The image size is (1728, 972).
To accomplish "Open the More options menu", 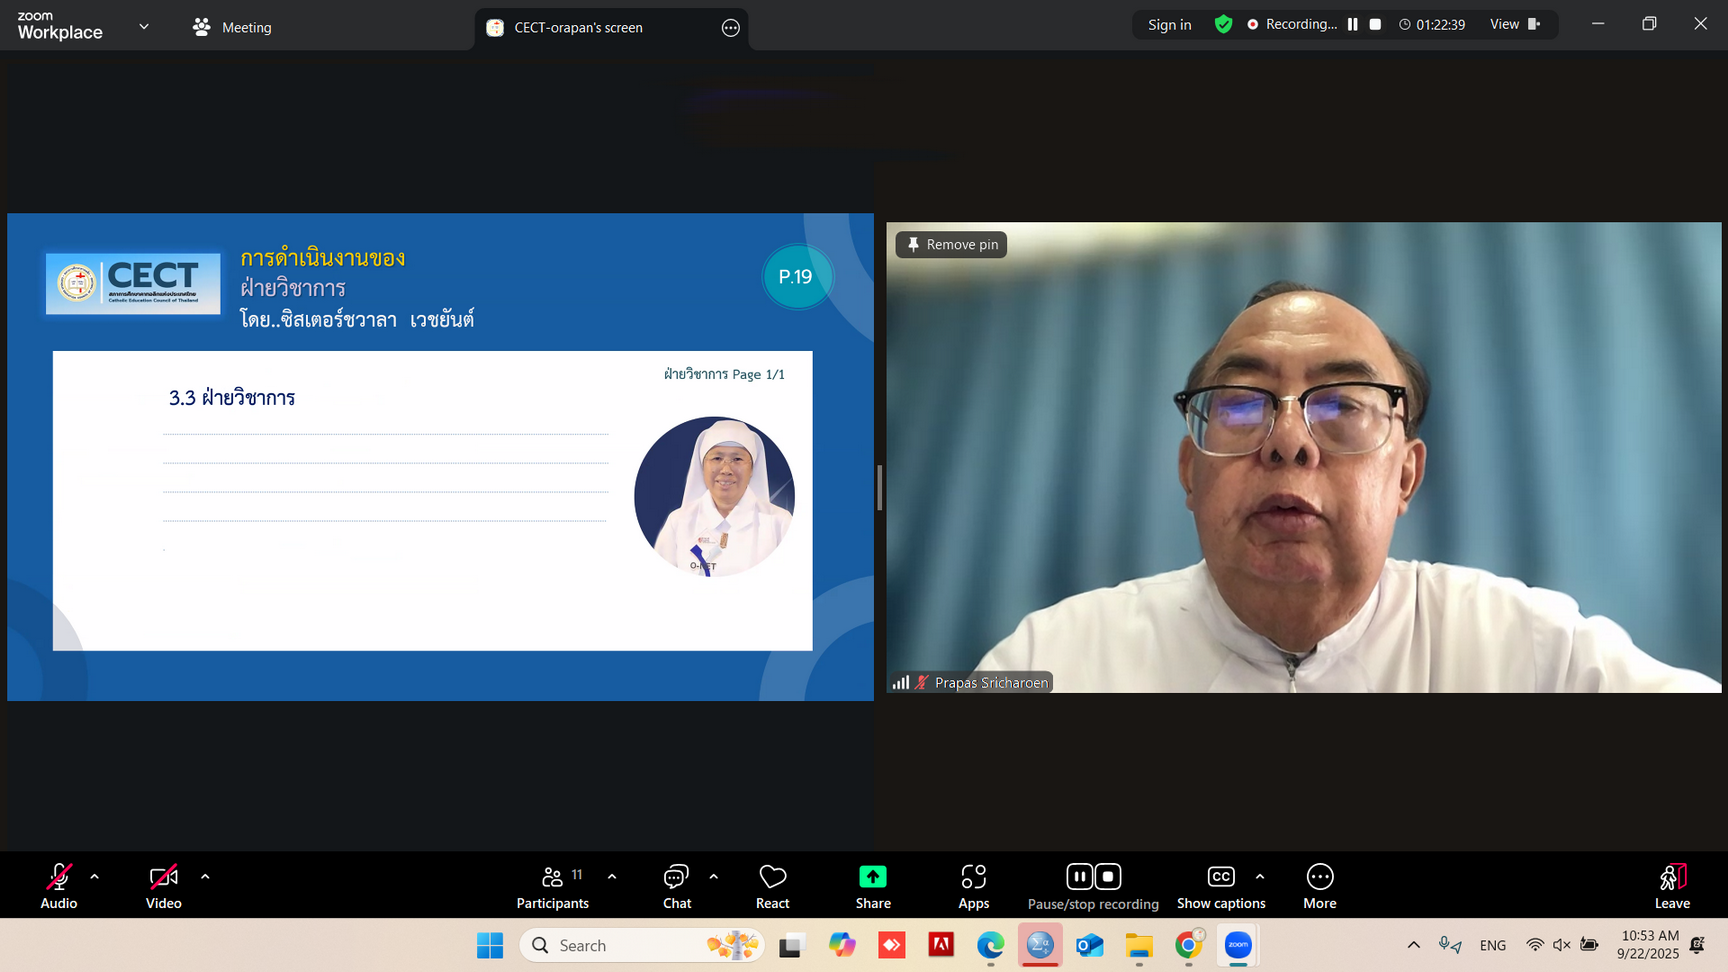I will click(1319, 886).
